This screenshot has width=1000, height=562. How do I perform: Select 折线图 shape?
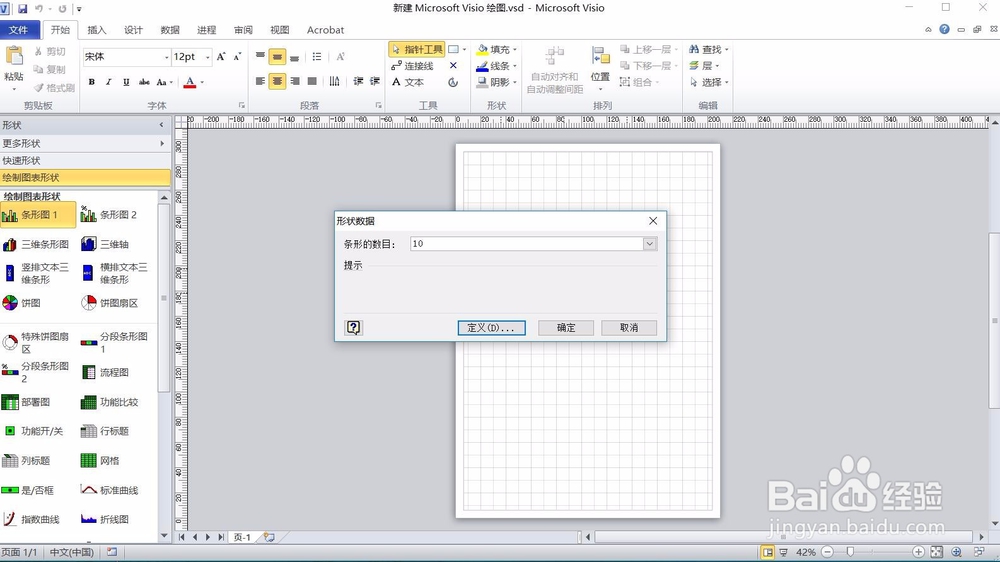click(x=105, y=519)
